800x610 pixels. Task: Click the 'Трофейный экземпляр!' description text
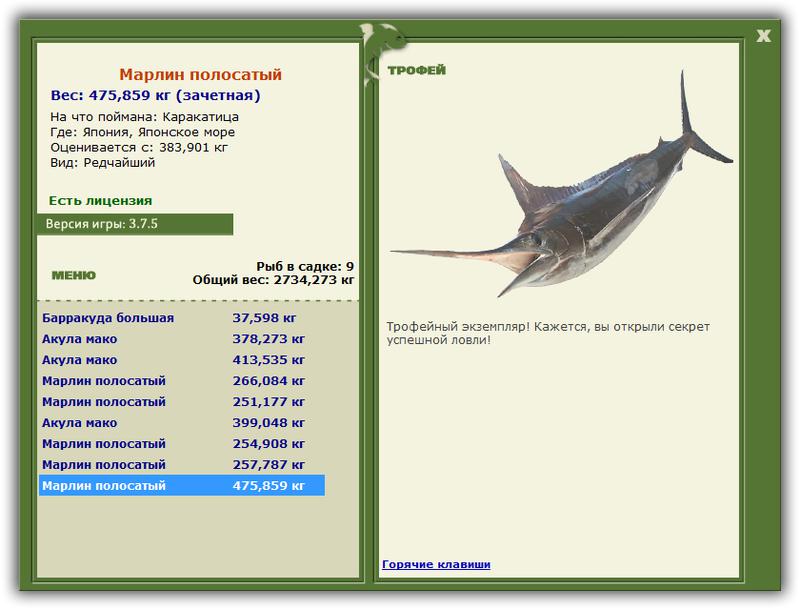point(548,333)
